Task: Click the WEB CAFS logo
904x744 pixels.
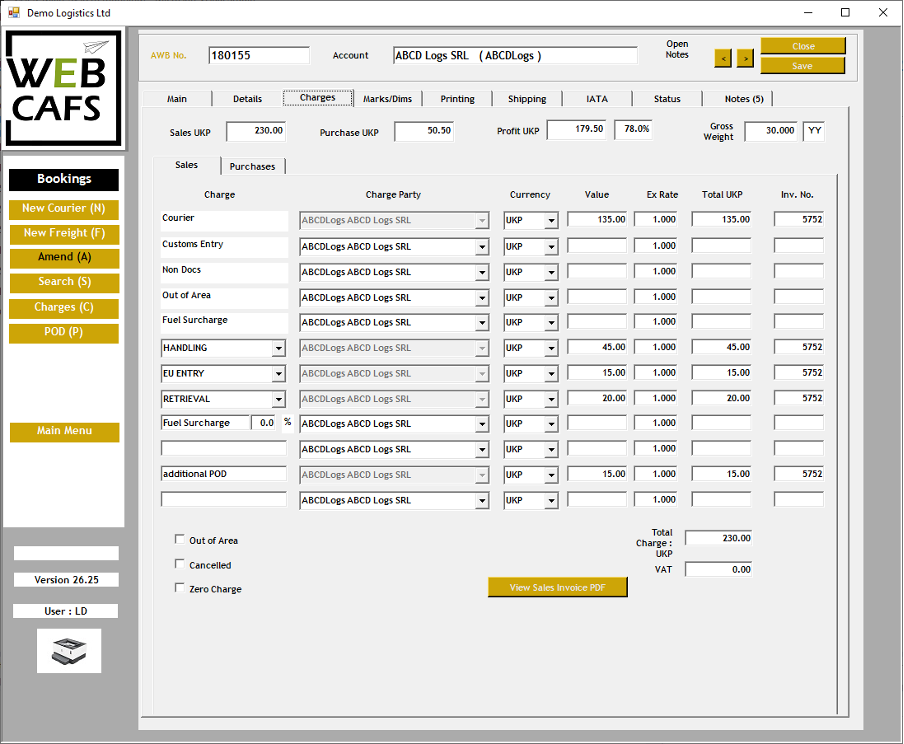Action: click(64, 89)
